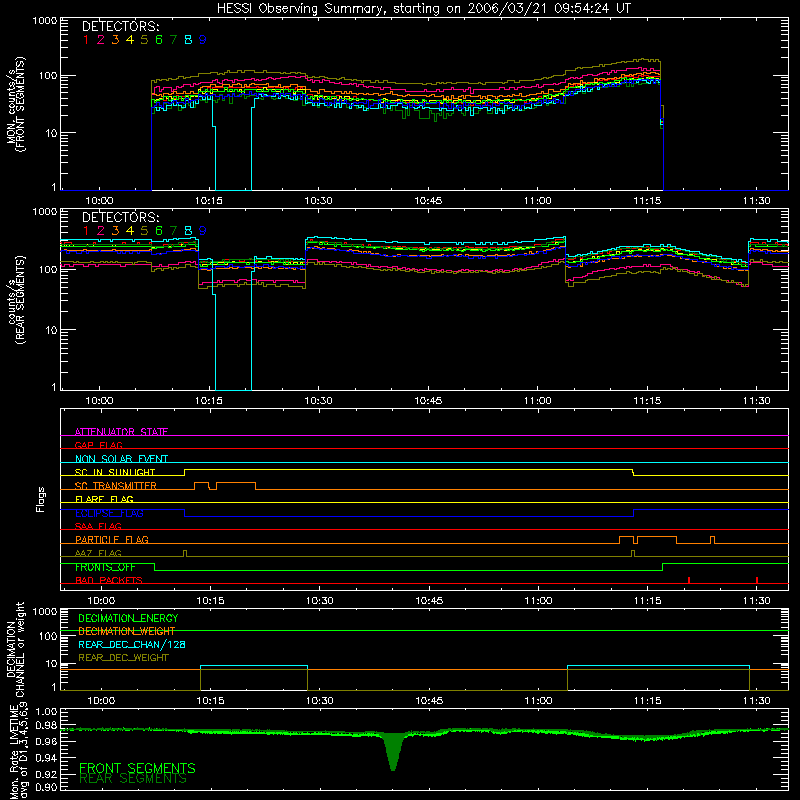The width and height of the screenshot is (800, 800).
Task: Click the NON_SOLAR_EVENT flag label
Action: pyautogui.click(x=121, y=459)
